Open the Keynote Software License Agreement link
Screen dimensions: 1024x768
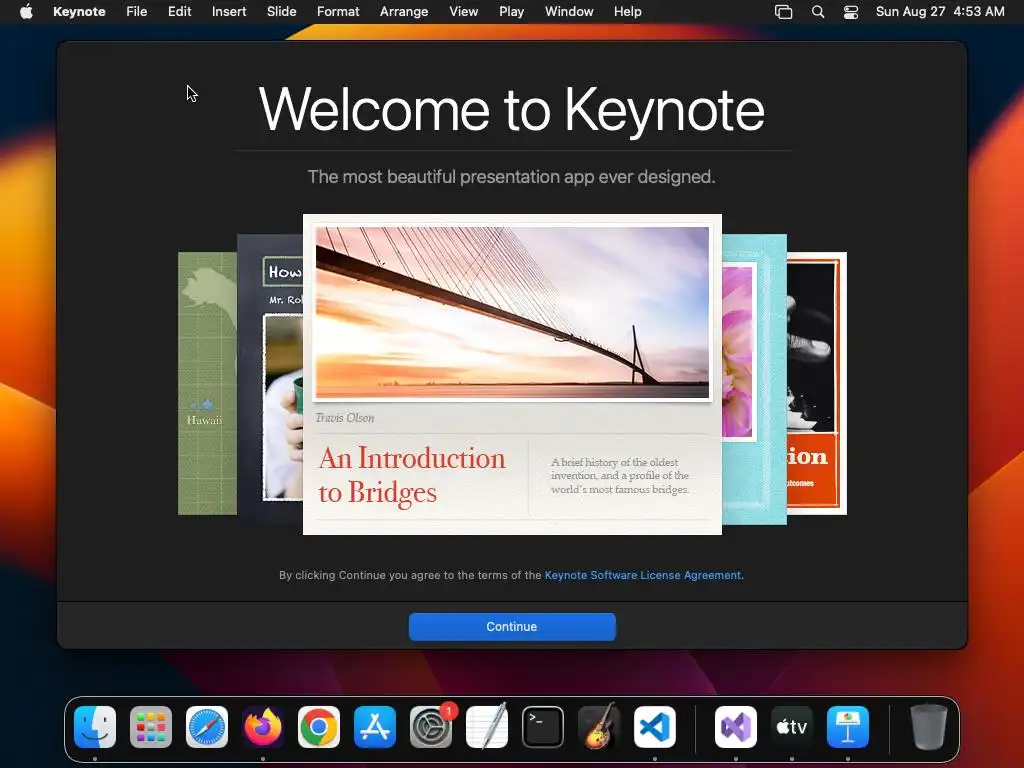point(643,575)
